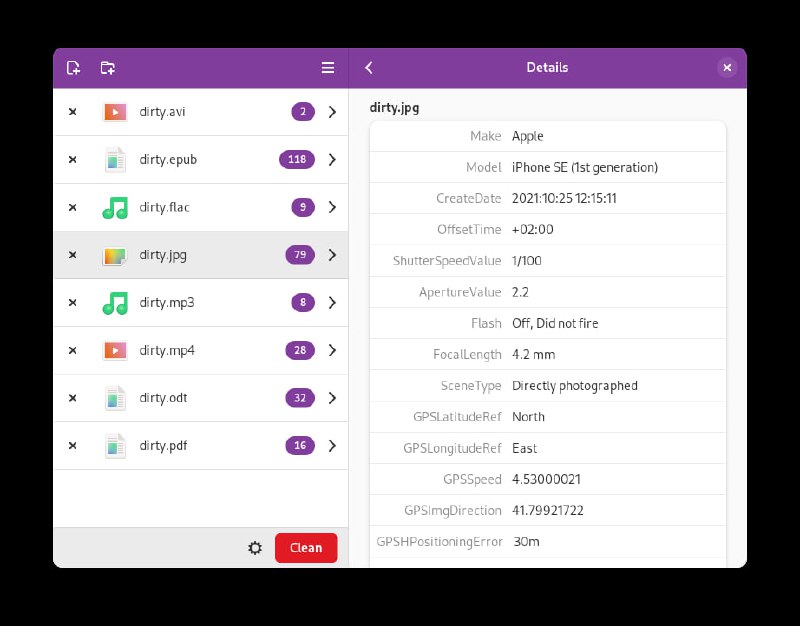Select the dirty.mp3 row in the list

[200, 302]
